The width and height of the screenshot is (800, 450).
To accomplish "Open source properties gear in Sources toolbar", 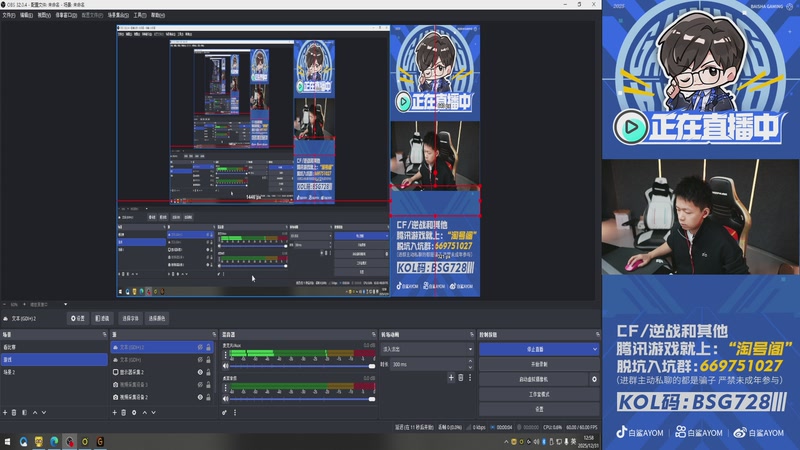I will tap(134, 412).
